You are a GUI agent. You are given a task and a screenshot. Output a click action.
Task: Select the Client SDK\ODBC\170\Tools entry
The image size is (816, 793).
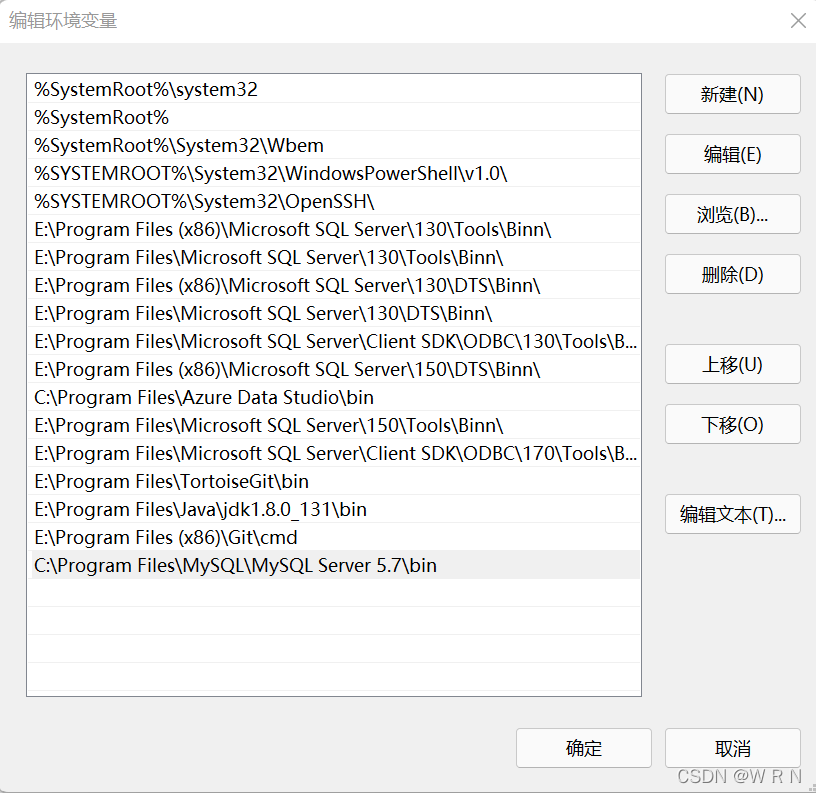[334, 453]
